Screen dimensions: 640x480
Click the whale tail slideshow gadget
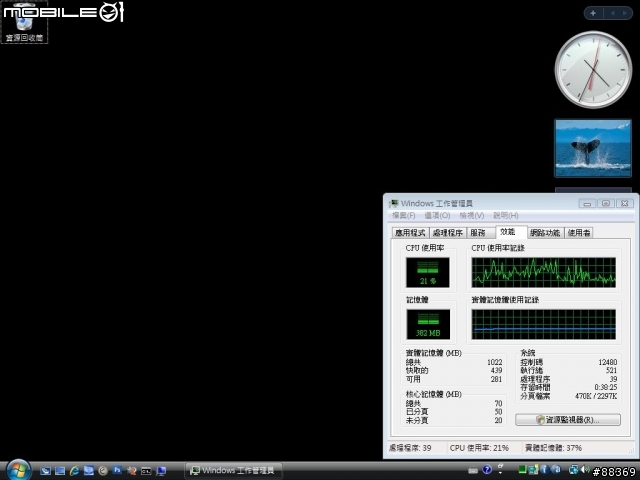(593, 148)
